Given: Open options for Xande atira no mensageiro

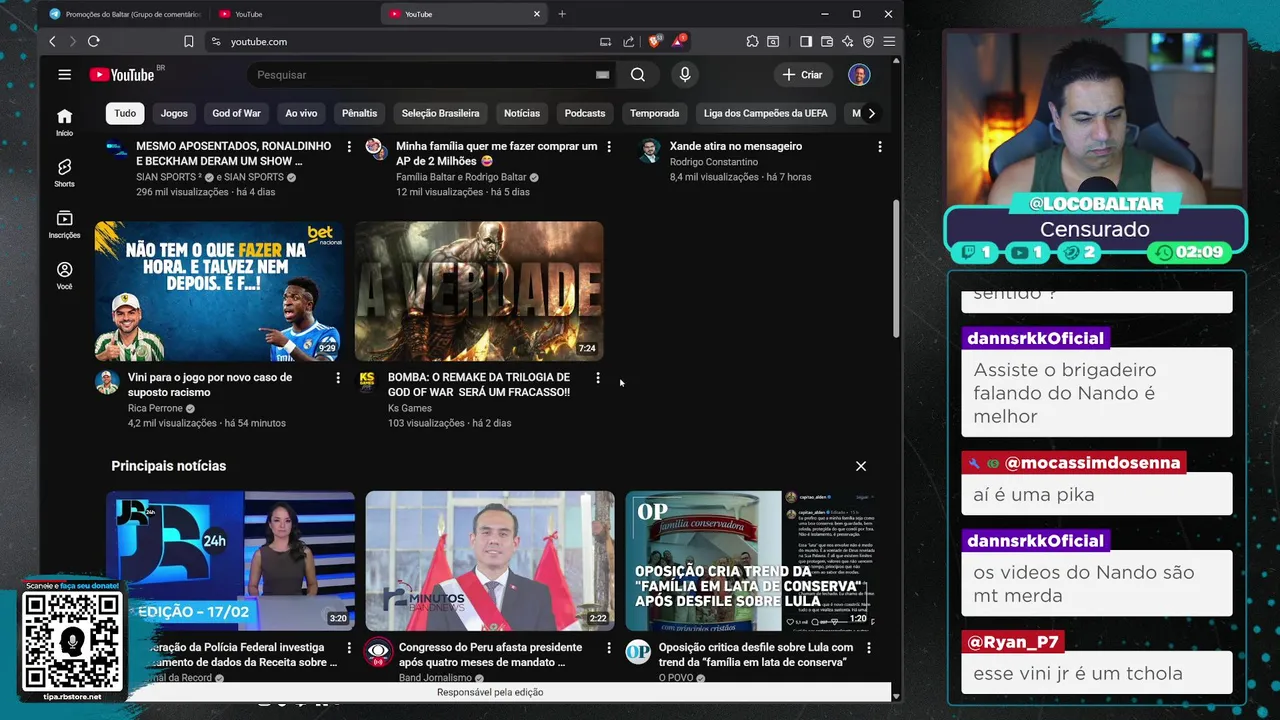Looking at the screenshot, I should tap(879, 147).
